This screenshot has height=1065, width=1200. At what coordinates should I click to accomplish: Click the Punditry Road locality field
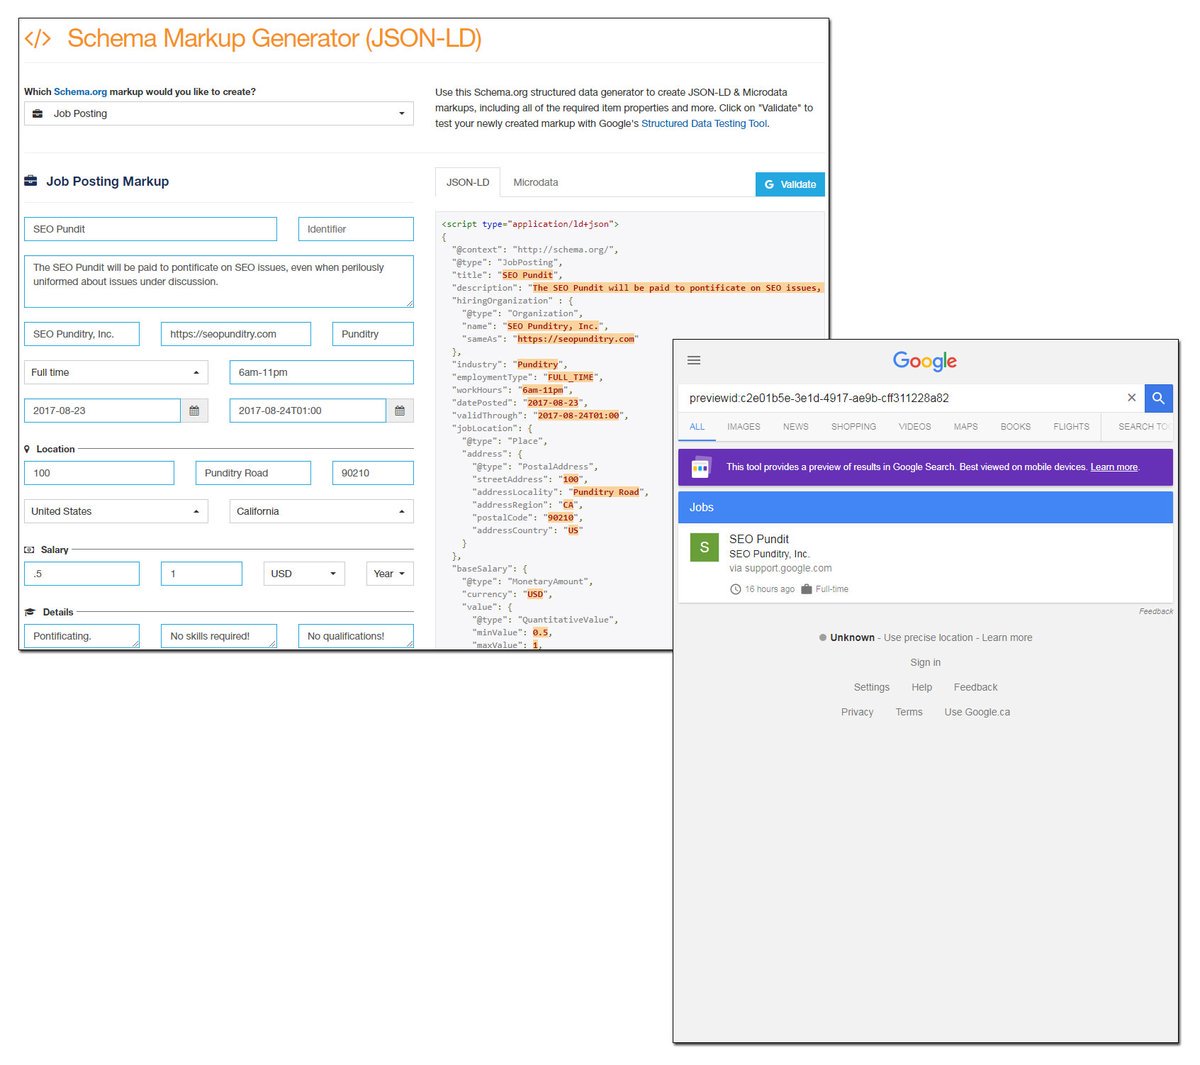[x=253, y=473]
